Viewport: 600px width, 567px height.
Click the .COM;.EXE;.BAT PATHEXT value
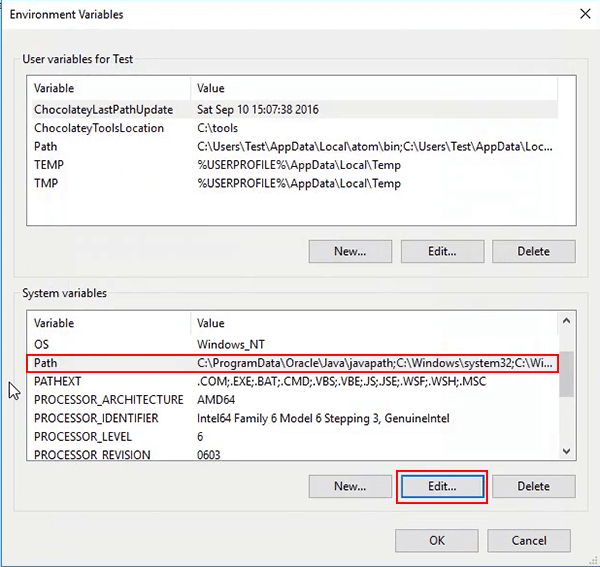341,381
